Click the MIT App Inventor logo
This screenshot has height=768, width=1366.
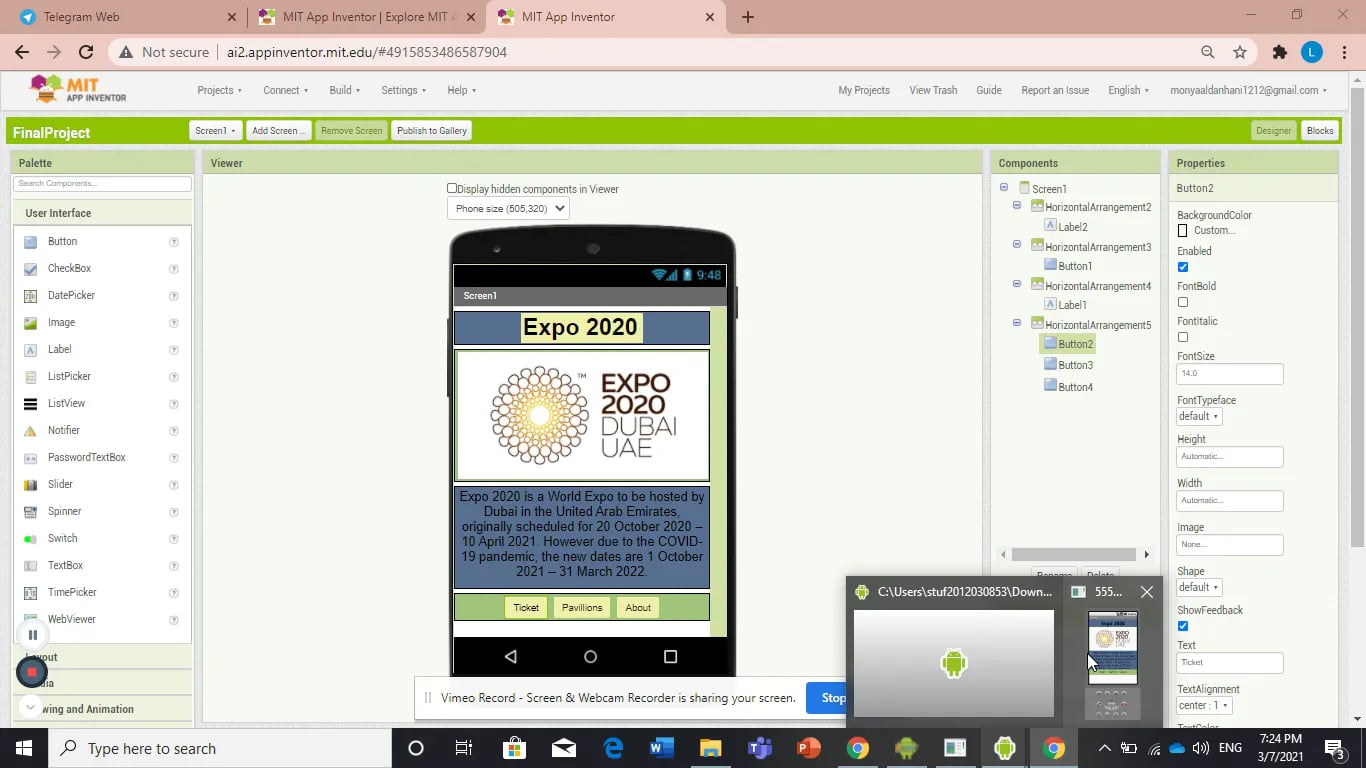click(78, 89)
